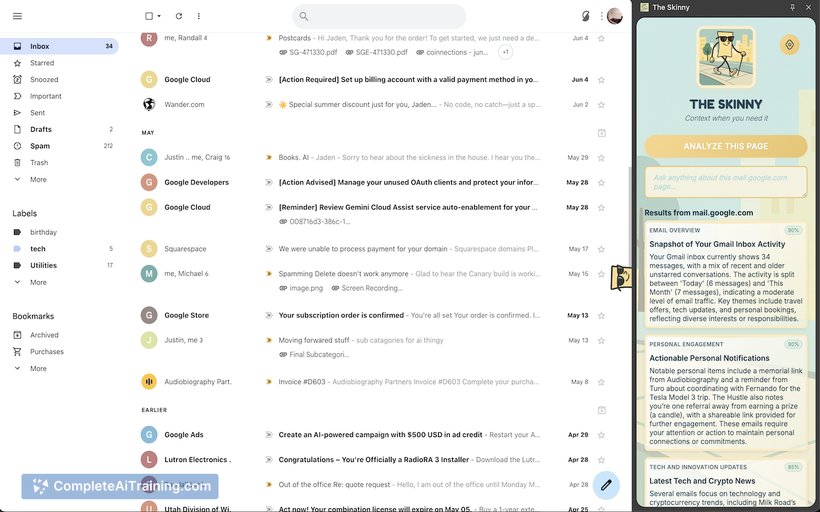Open the account avatar menu
Viewport: 820px width, 512px height.
tap(615, 16)
